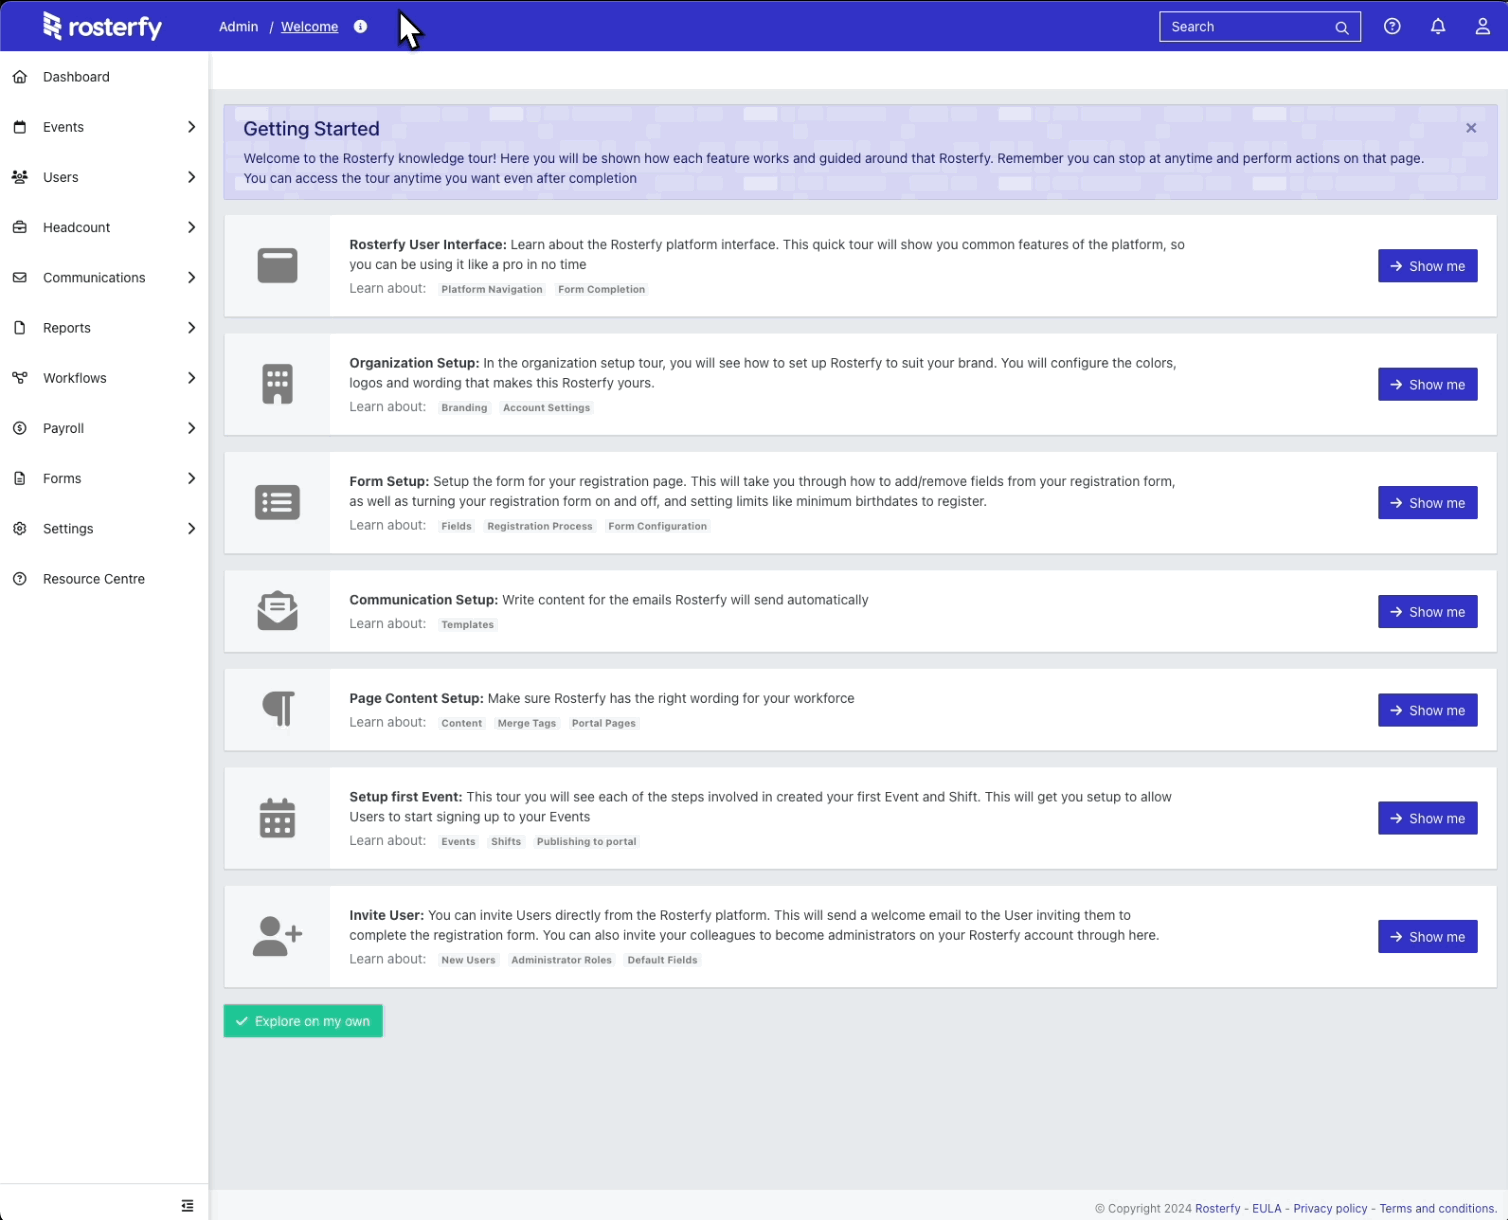Close the Getting Started banner
Viewport: 1508px width, 1220px height.
tap(1471, 128)
